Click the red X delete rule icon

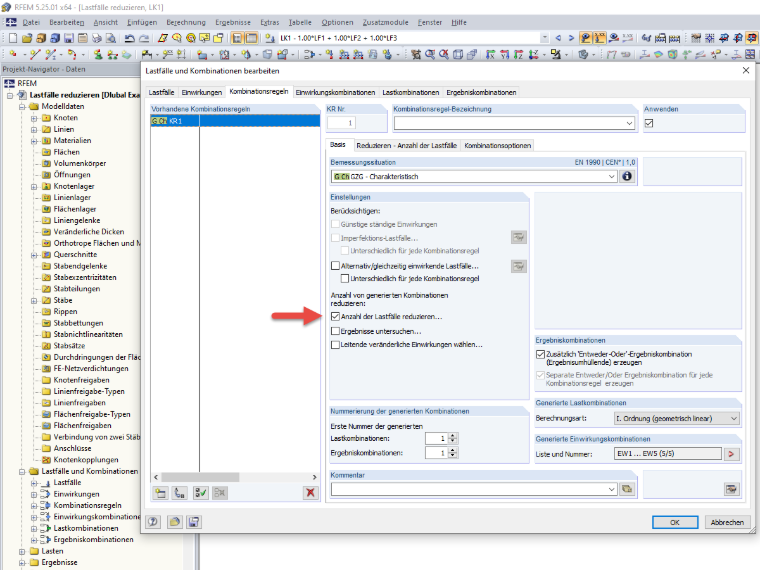[x=310, y=493]
